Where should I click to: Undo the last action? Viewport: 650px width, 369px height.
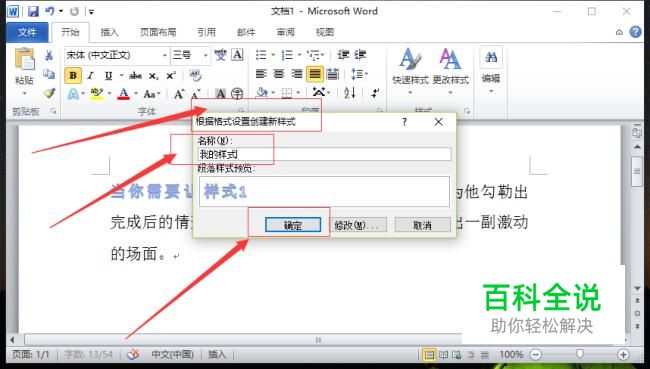coord(50,11)
